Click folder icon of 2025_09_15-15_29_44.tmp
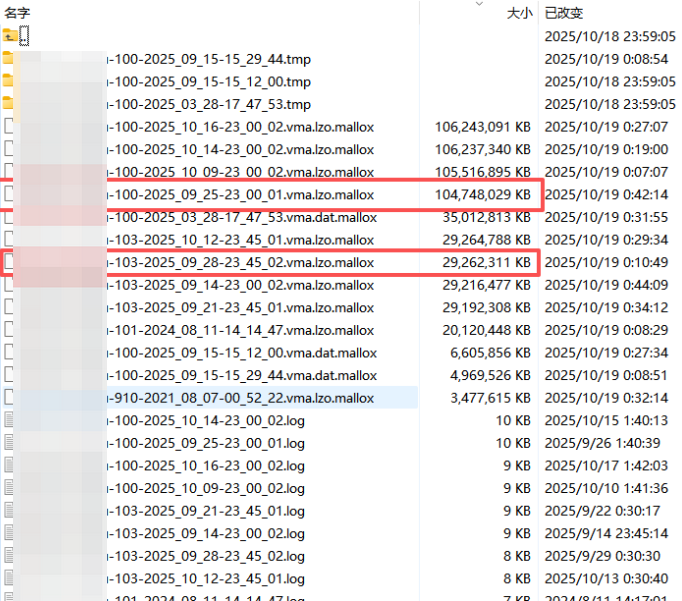 click(x=9, y=58)
